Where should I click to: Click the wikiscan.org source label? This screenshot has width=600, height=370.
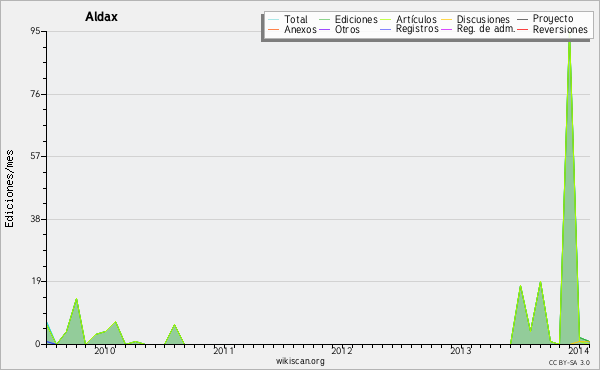click(300, 361)
